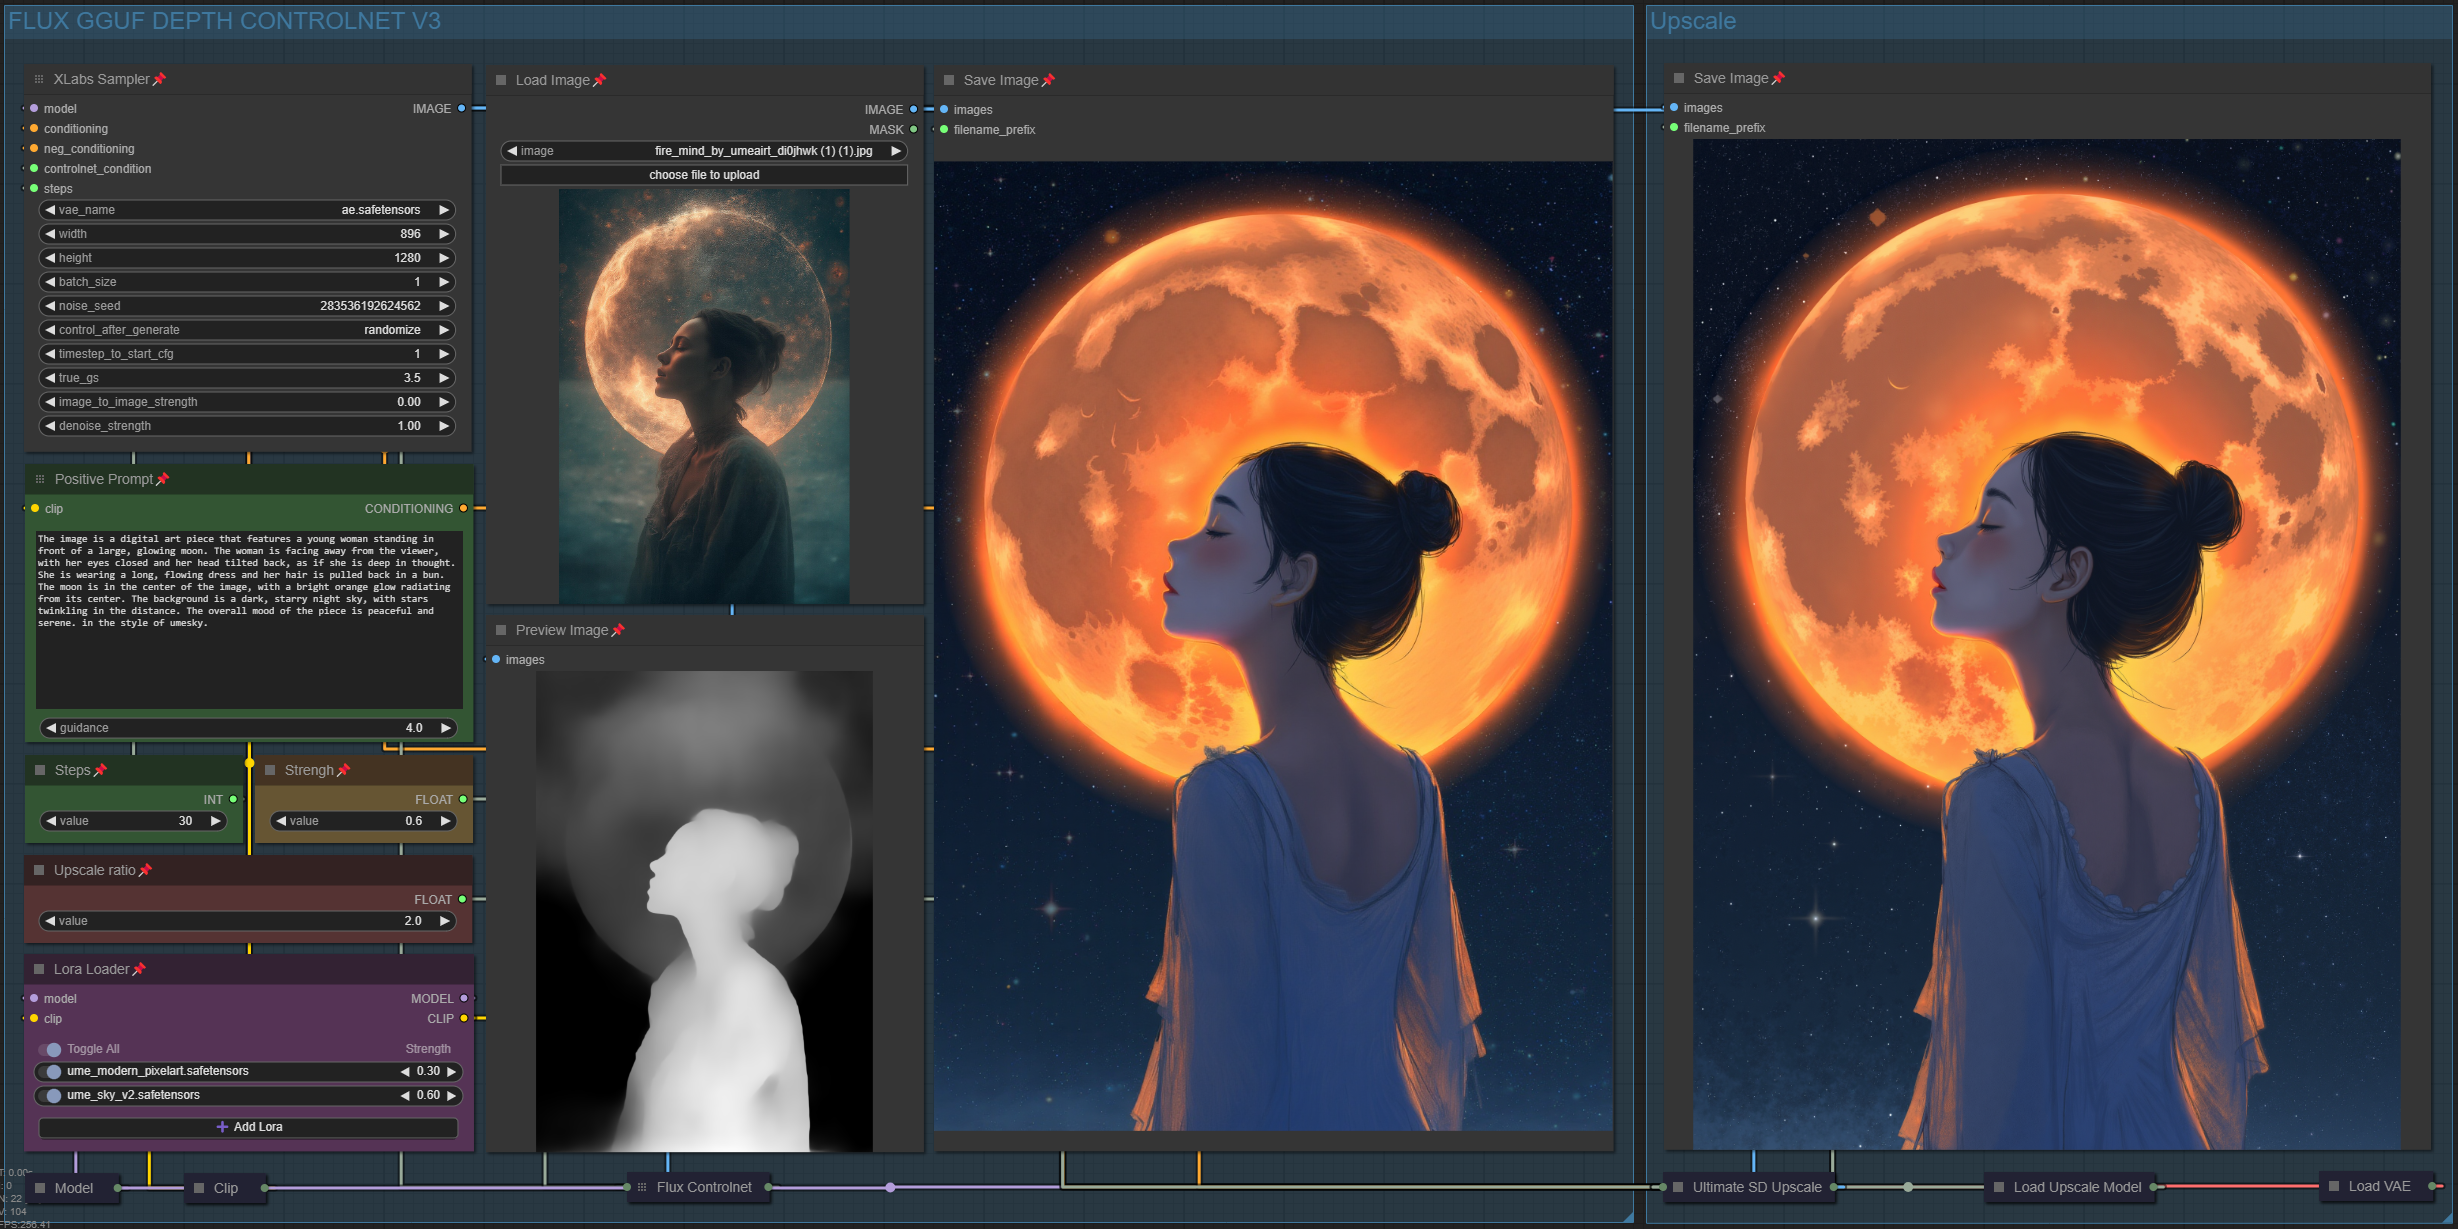The image size is (2458, 1229).
Task: Click the pin icon on Upscale ratio node
Action: [x=145, y=870]
